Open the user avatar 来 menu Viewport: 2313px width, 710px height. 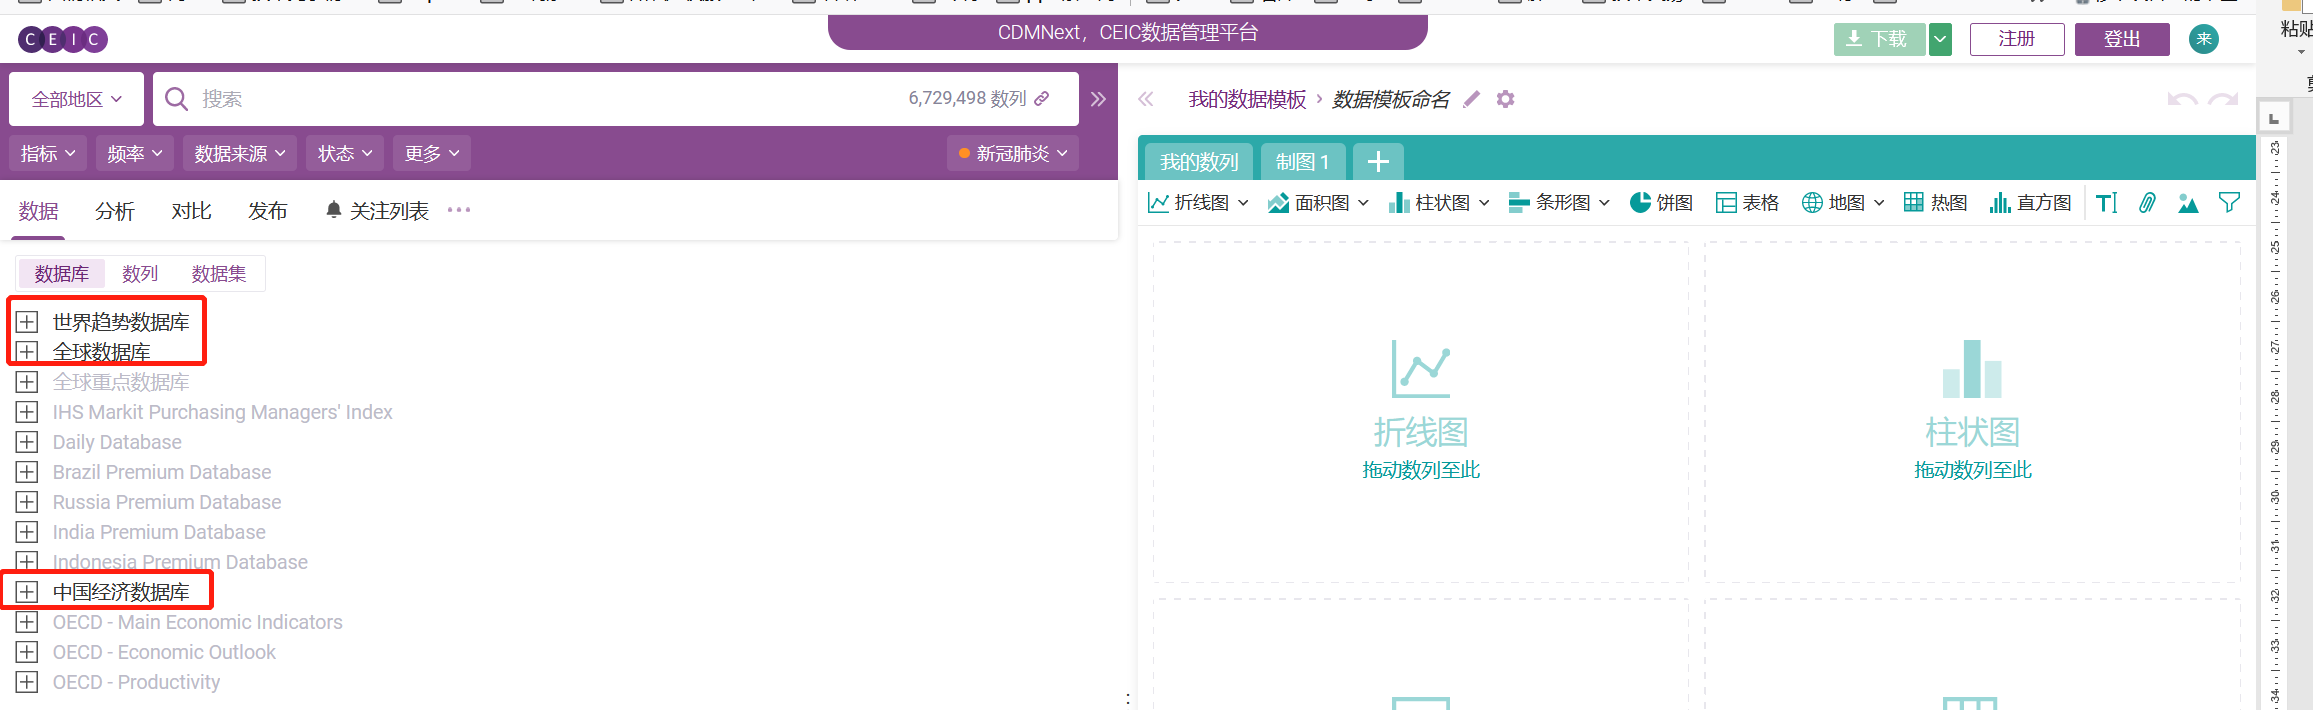tap(2204, 39)
